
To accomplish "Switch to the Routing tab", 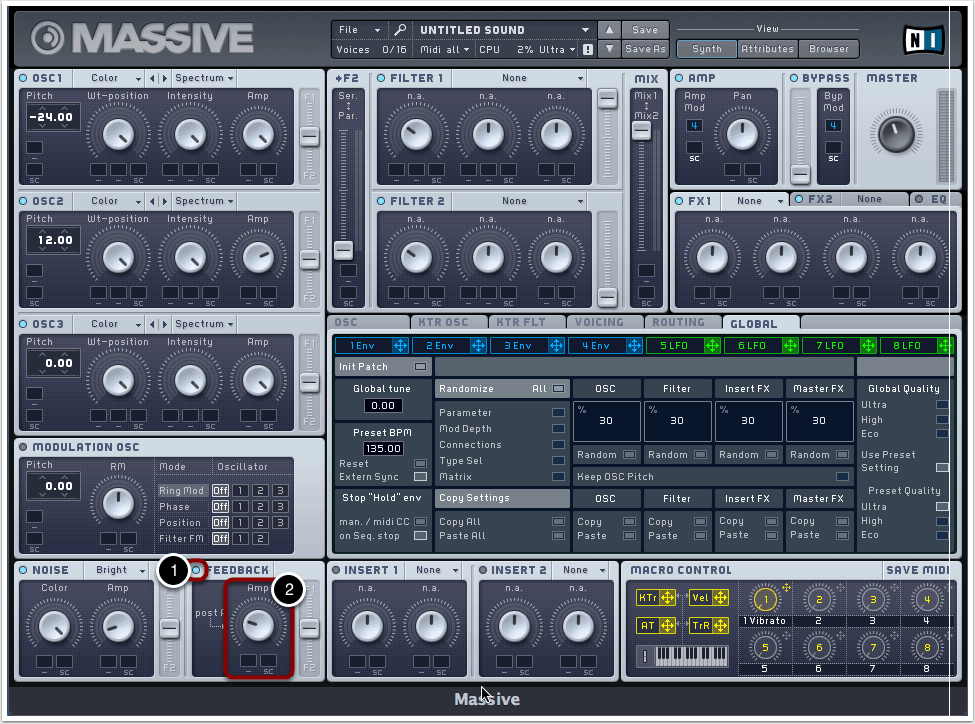I will (678, 323).
